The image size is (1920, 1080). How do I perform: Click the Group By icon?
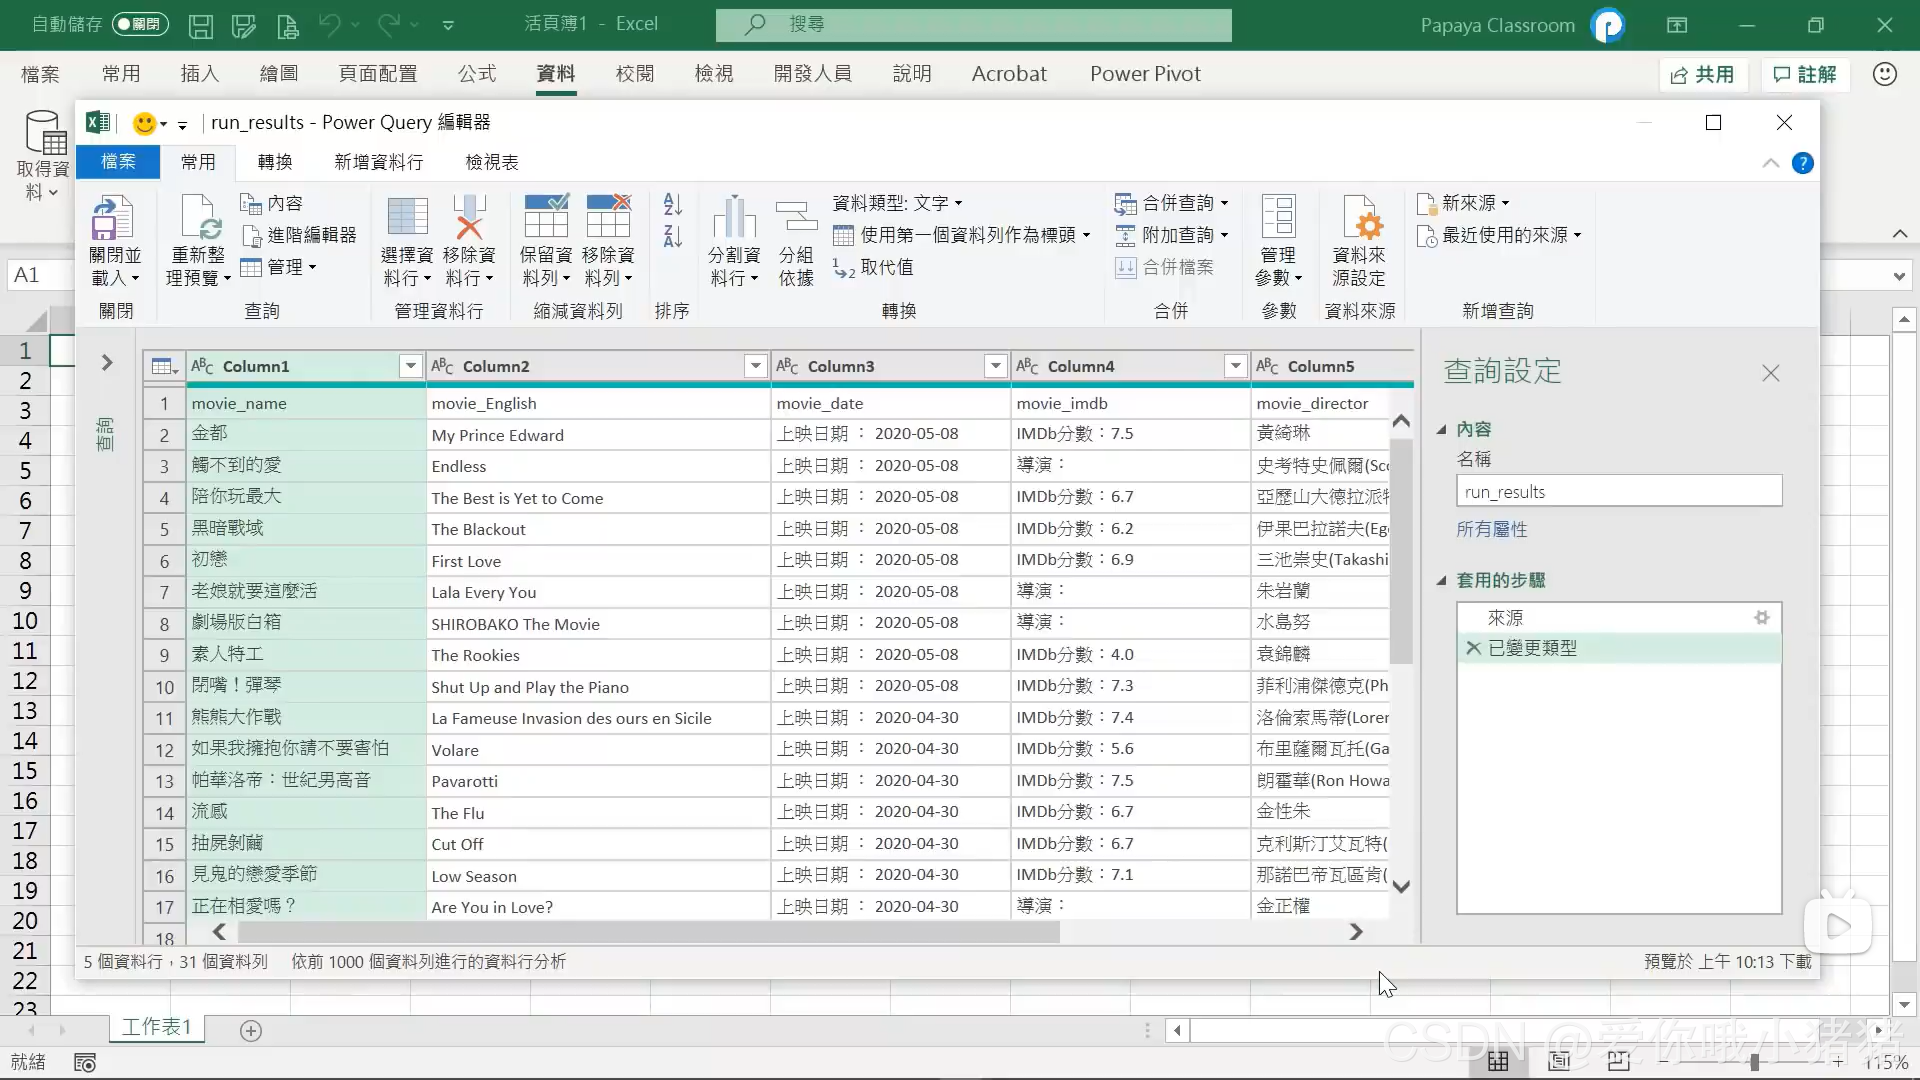pyautogui.click(x=796, y=218)
